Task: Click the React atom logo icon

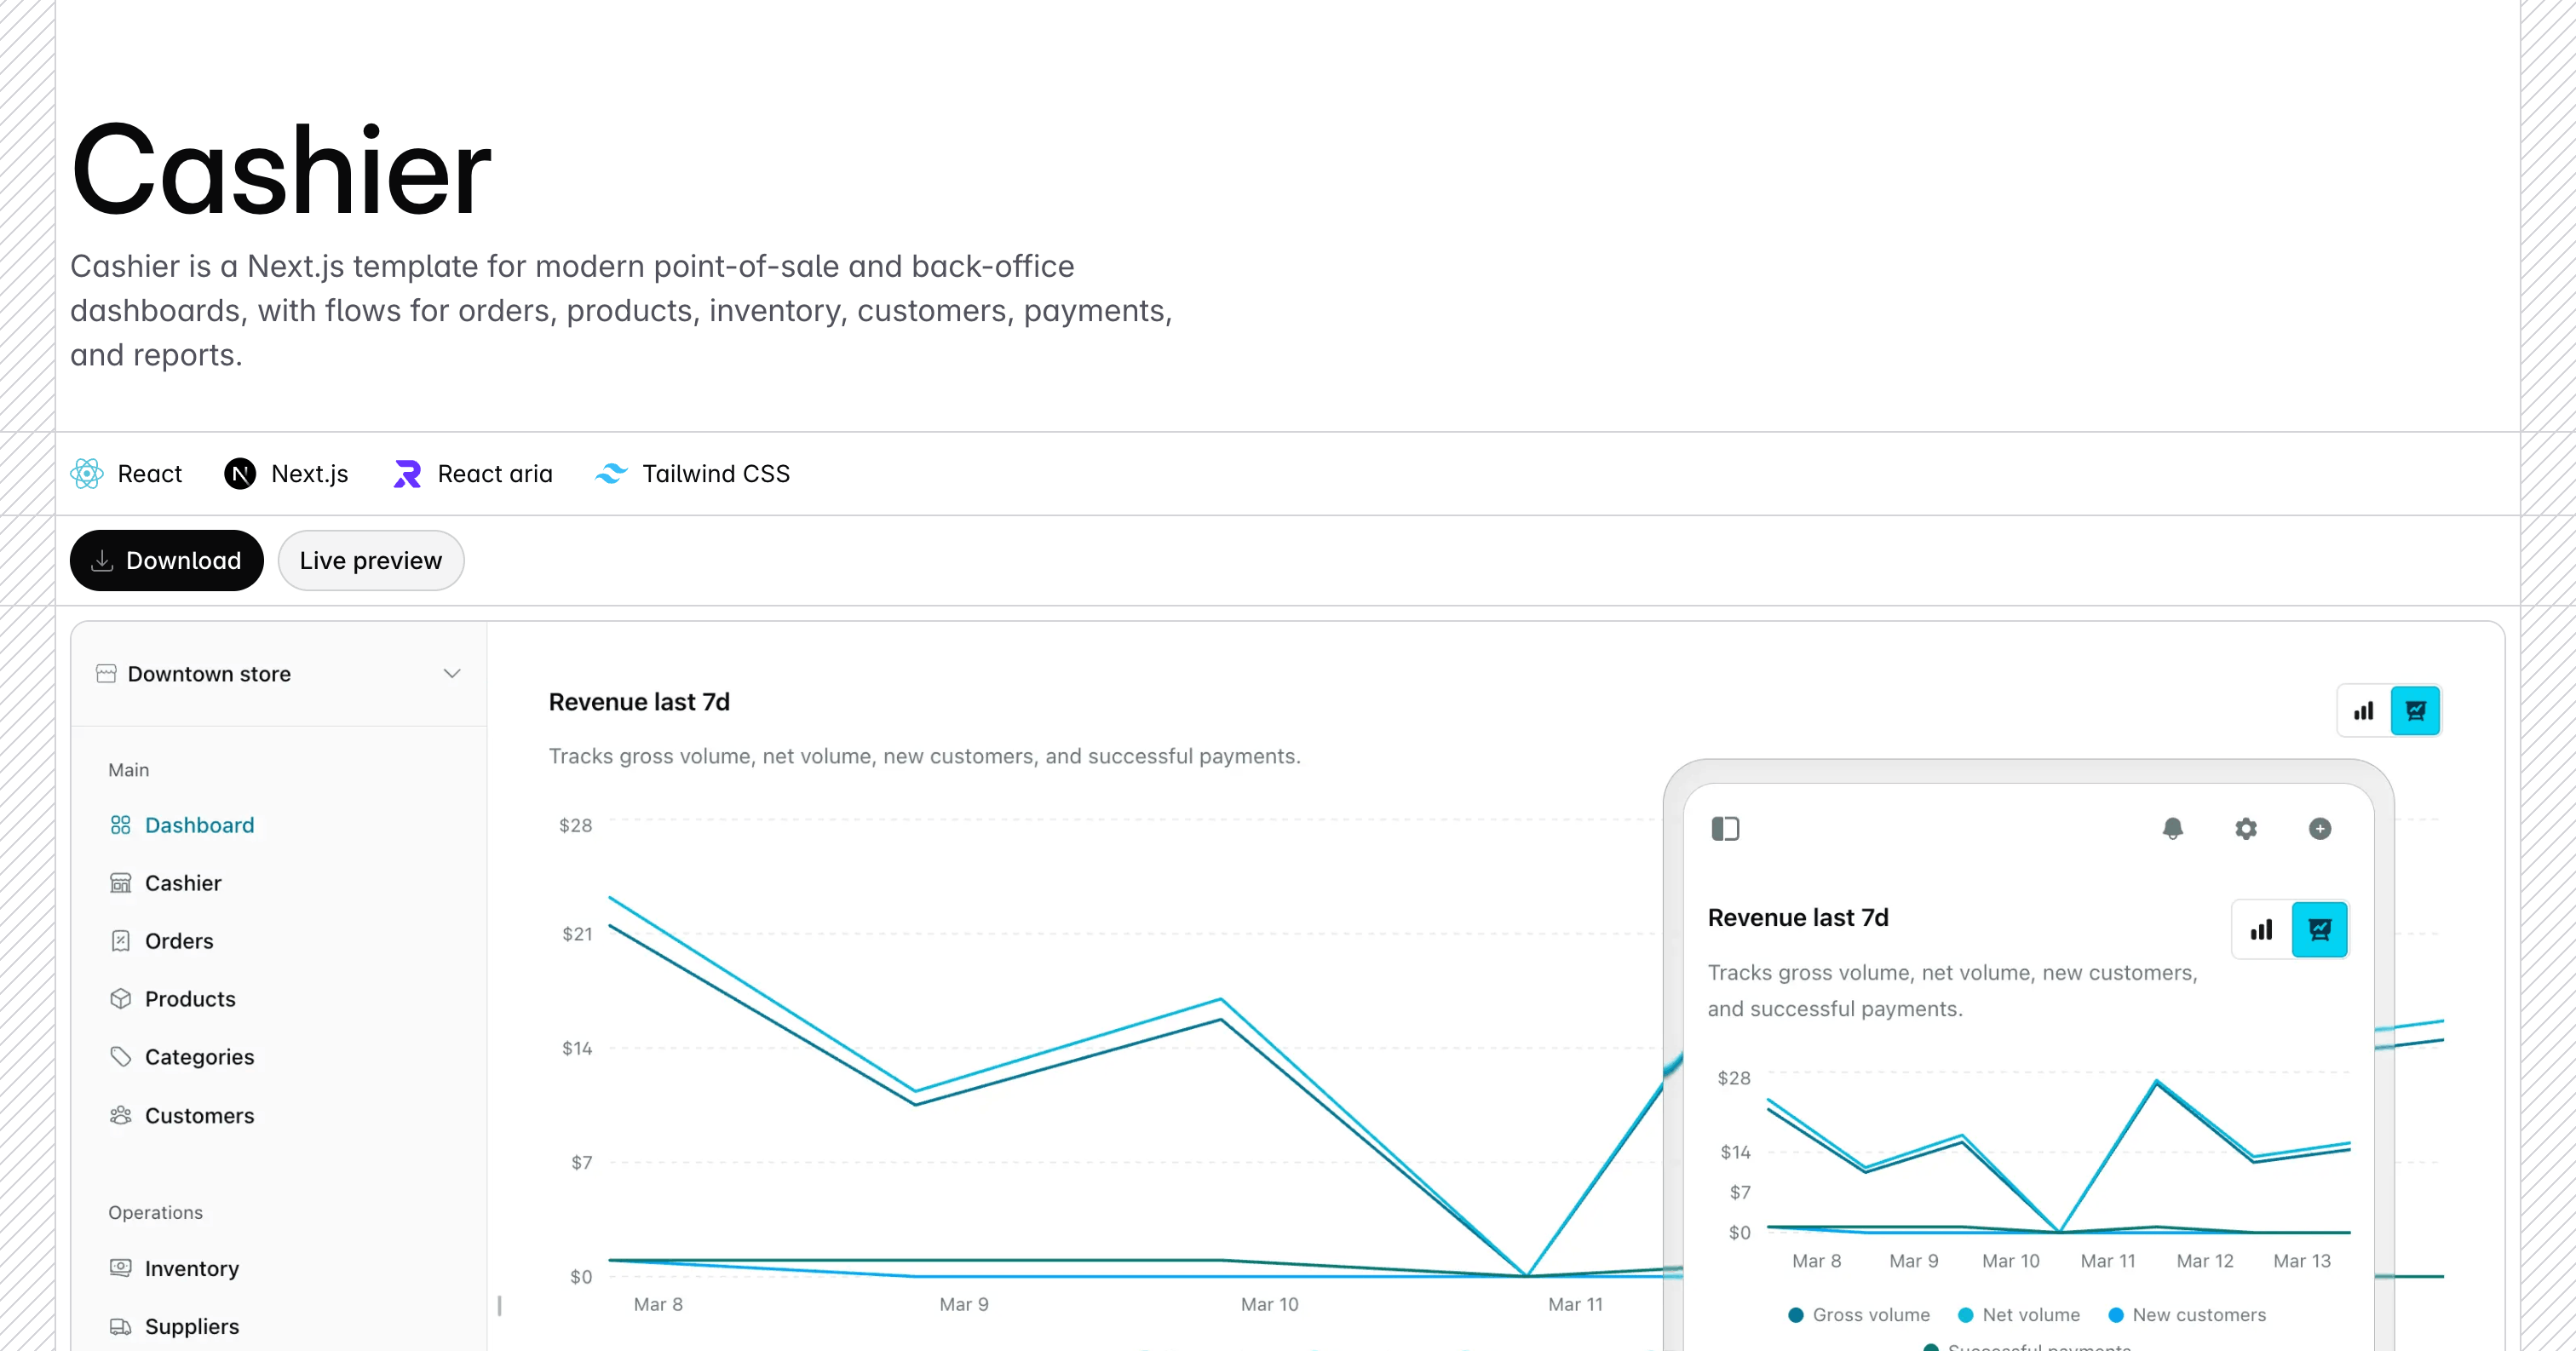Action: (x=87, y=473)
